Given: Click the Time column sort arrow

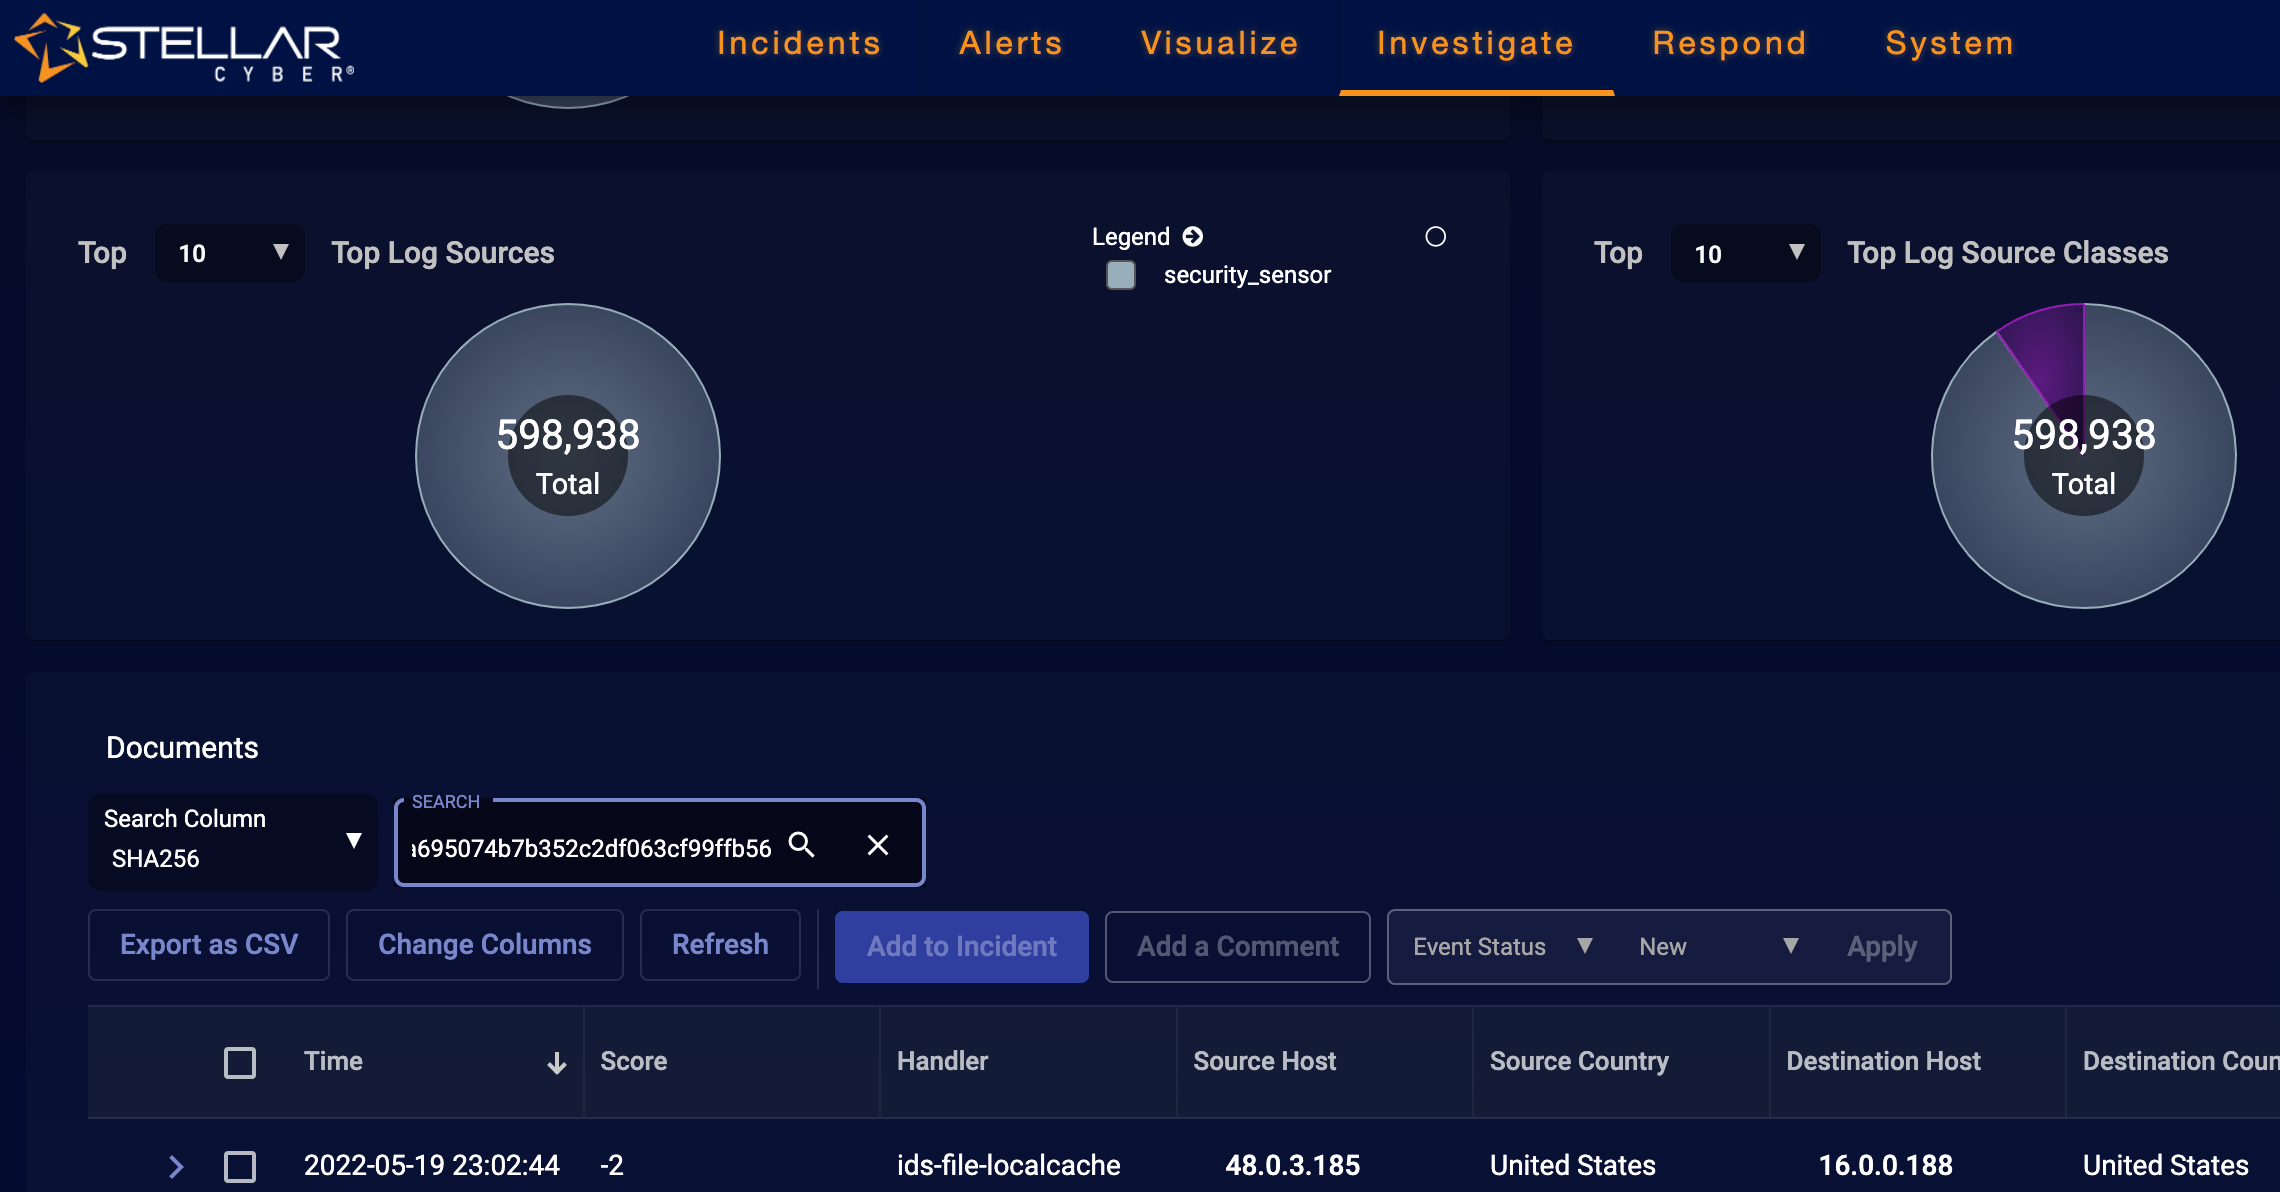Looking at the screenshot, I should point(557,1063).
